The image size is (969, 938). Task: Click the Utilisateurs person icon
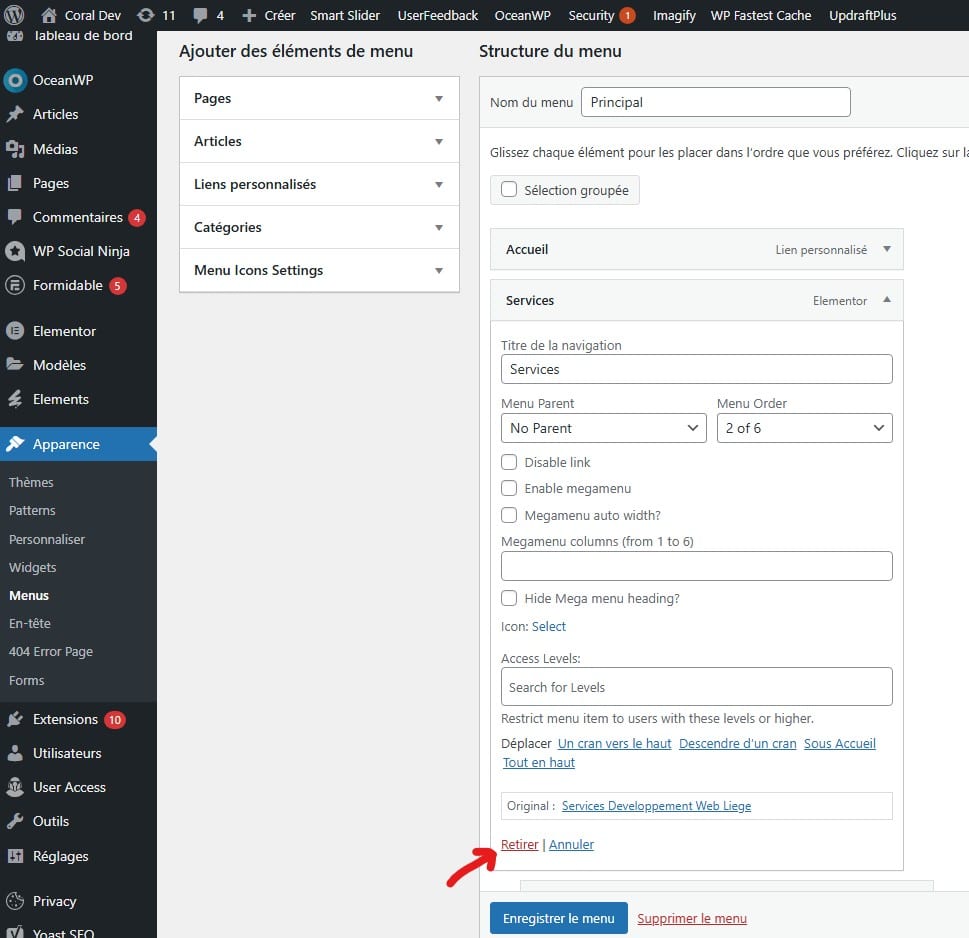coord(15,753)
